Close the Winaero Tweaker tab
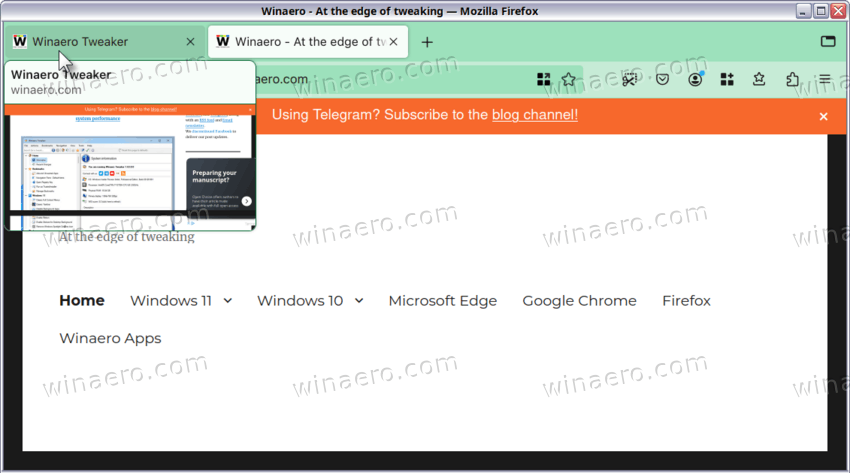Screen dimensions: 850x473 tap(190, 42)
